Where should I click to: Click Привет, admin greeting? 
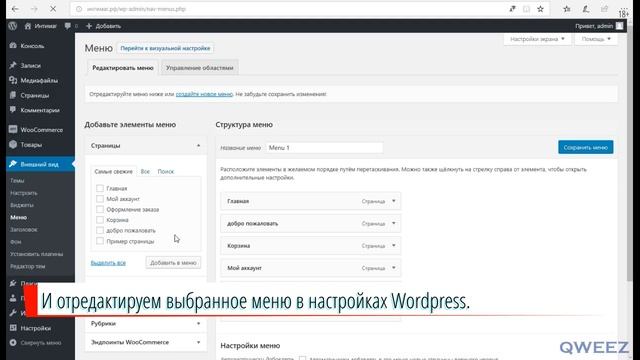pyautogui.click(x=594, y=26)
